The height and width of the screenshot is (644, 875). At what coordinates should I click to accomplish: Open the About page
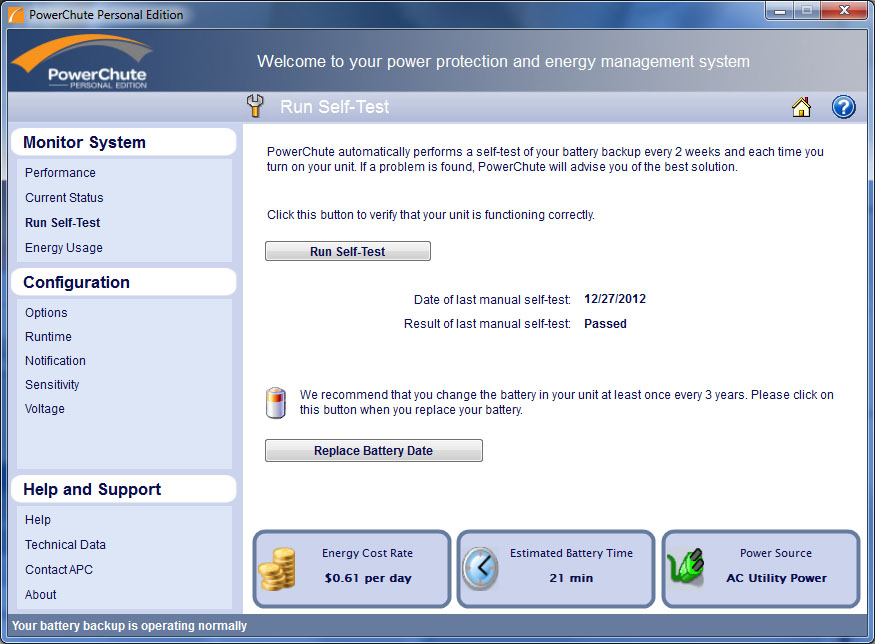click(x=41, y=595)
